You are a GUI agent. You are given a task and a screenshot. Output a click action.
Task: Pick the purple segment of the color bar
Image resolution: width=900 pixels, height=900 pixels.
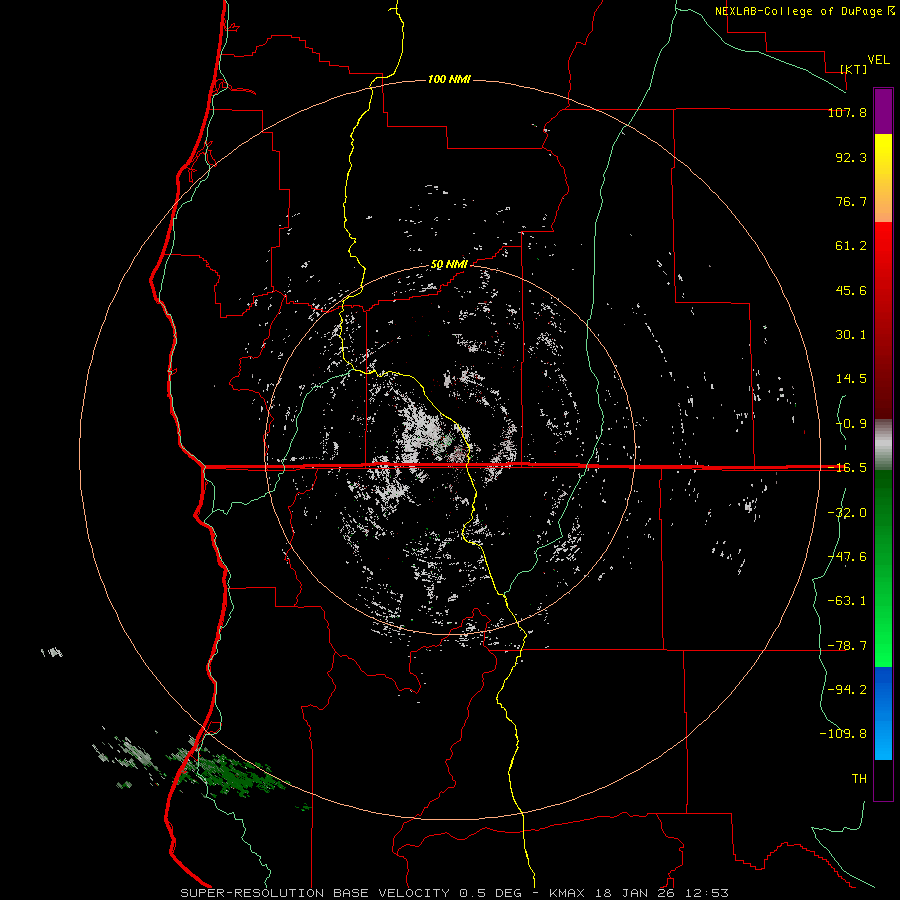(x=883, y=111)
